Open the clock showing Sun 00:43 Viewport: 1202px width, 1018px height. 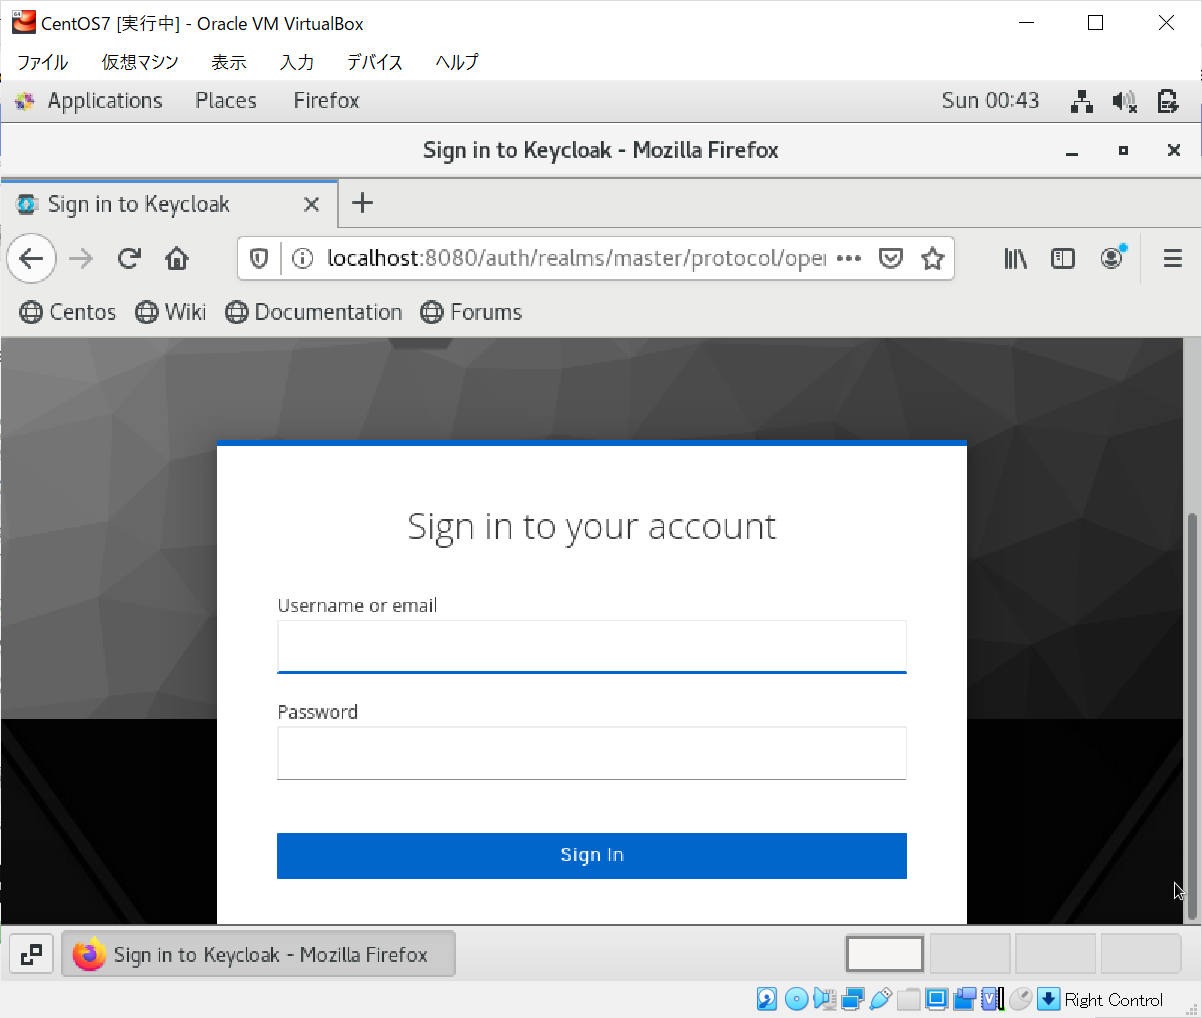(990, 101)
